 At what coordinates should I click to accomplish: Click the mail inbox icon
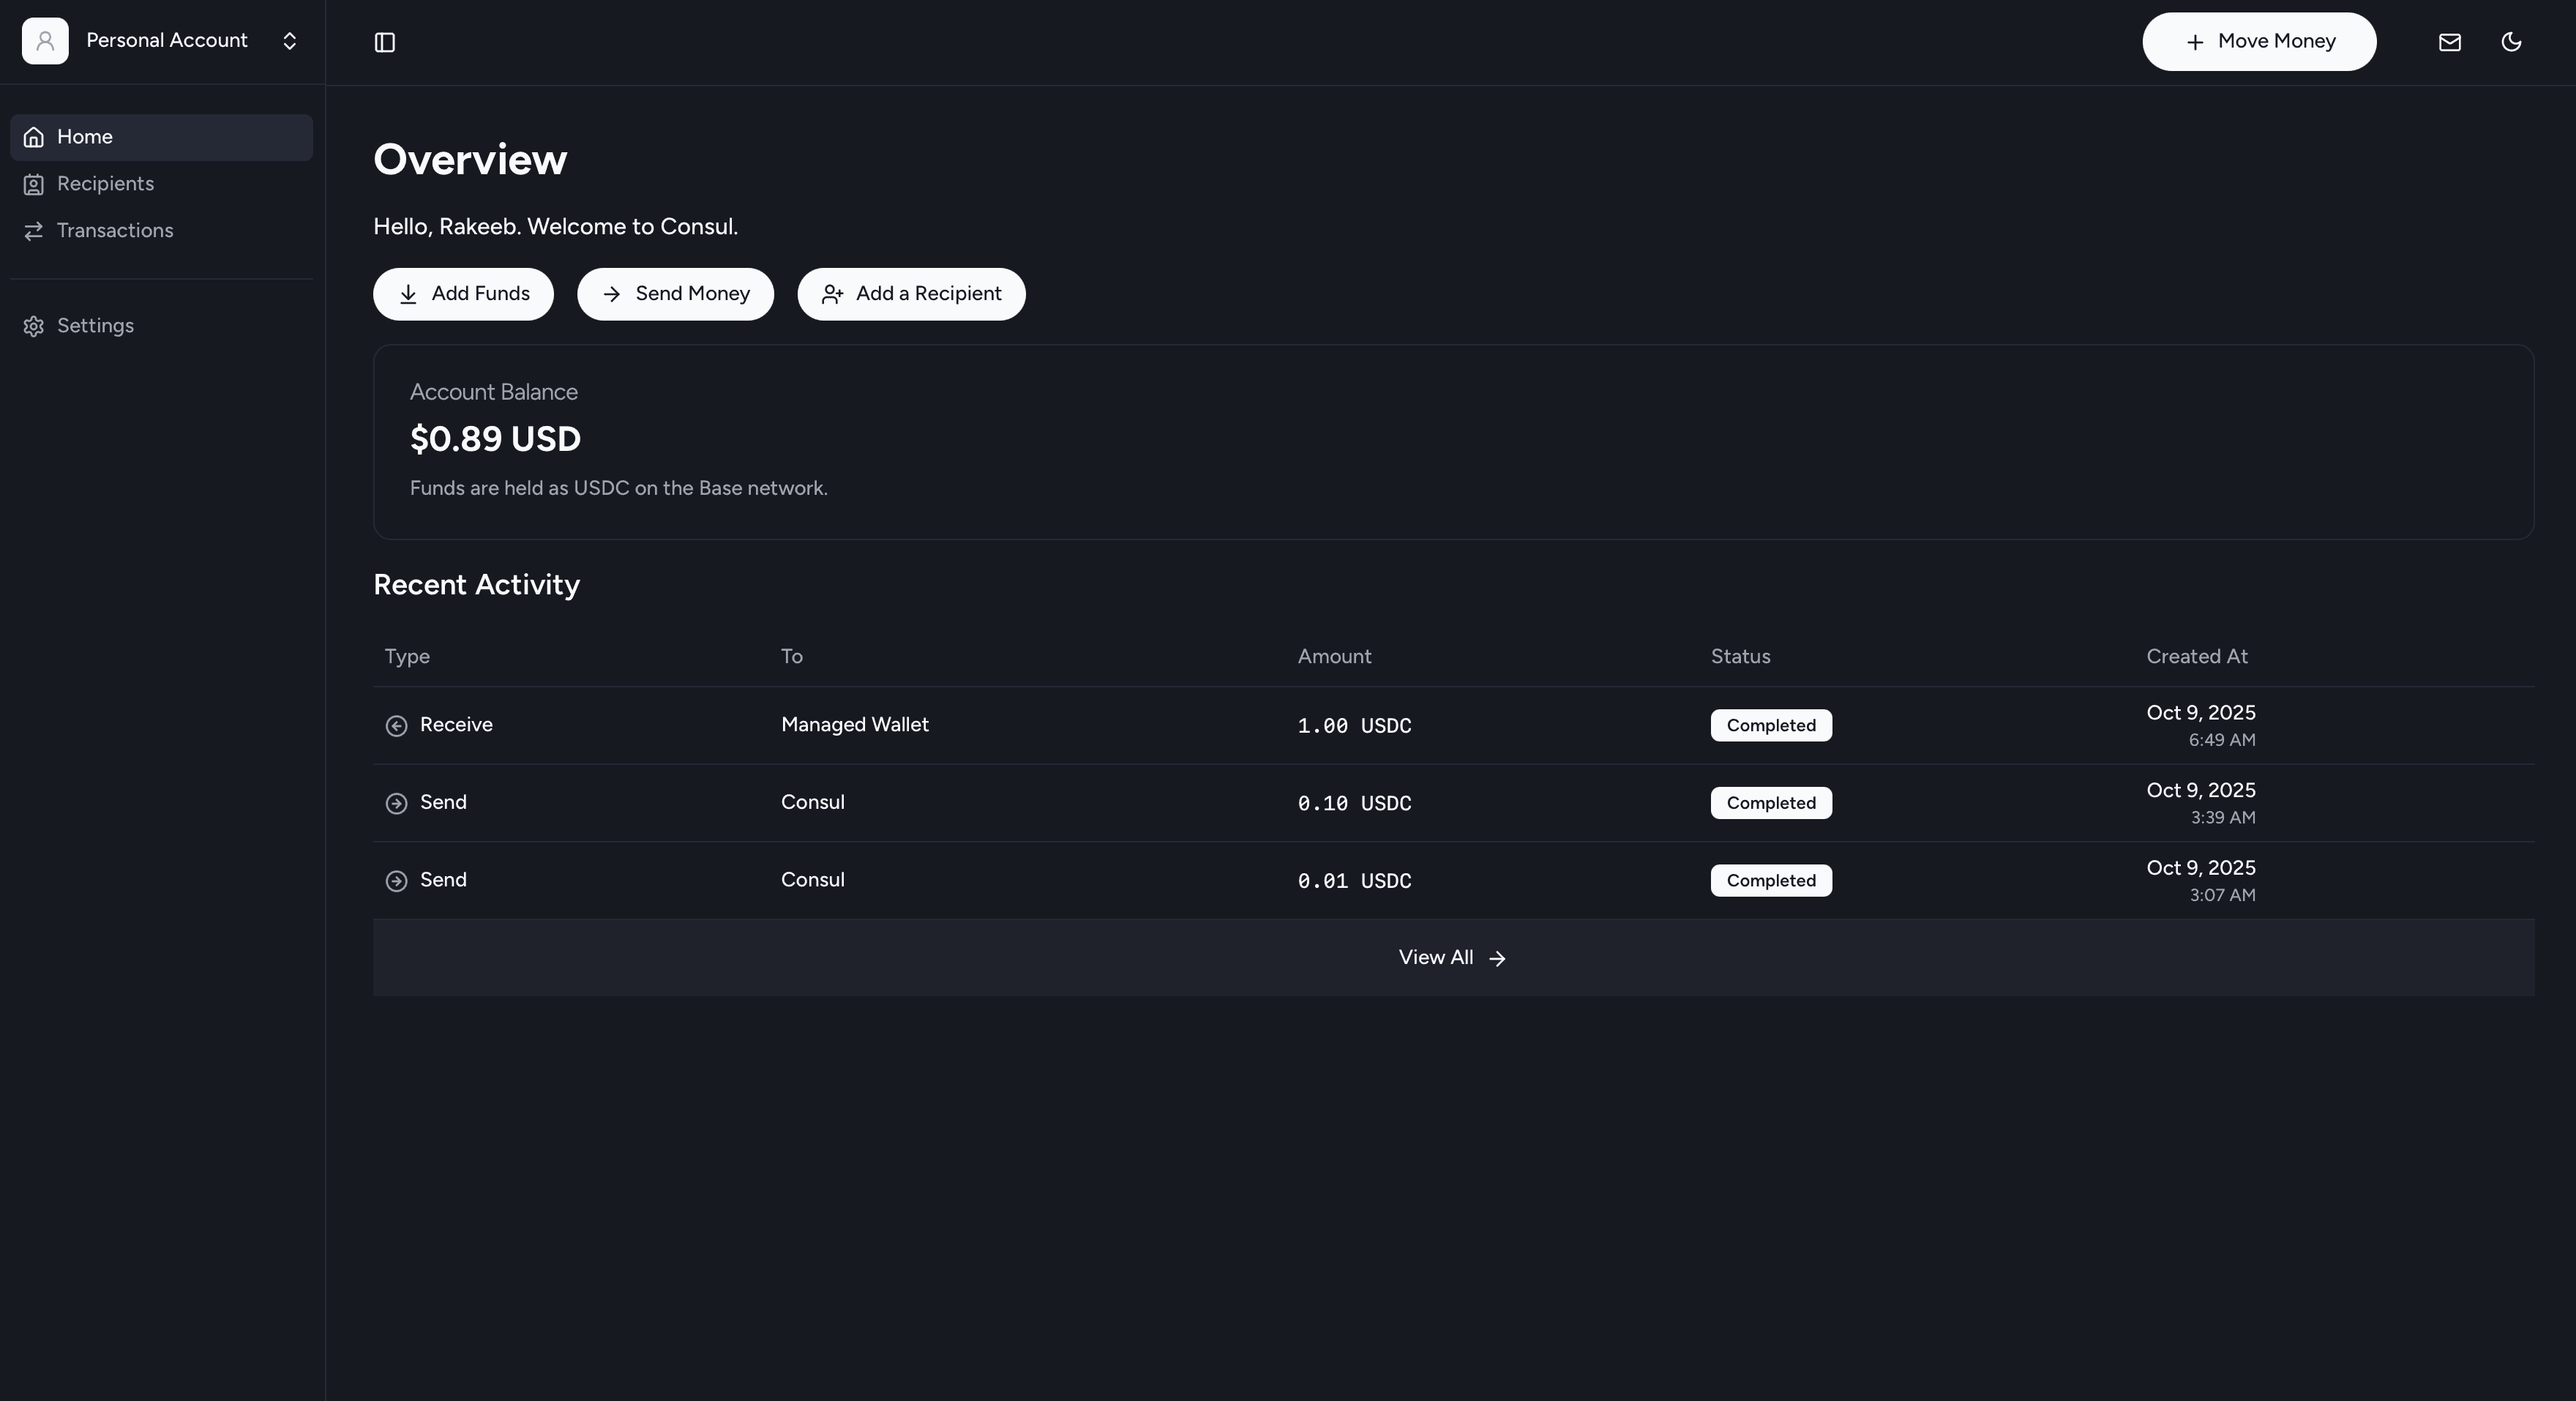coord(2449,42)
